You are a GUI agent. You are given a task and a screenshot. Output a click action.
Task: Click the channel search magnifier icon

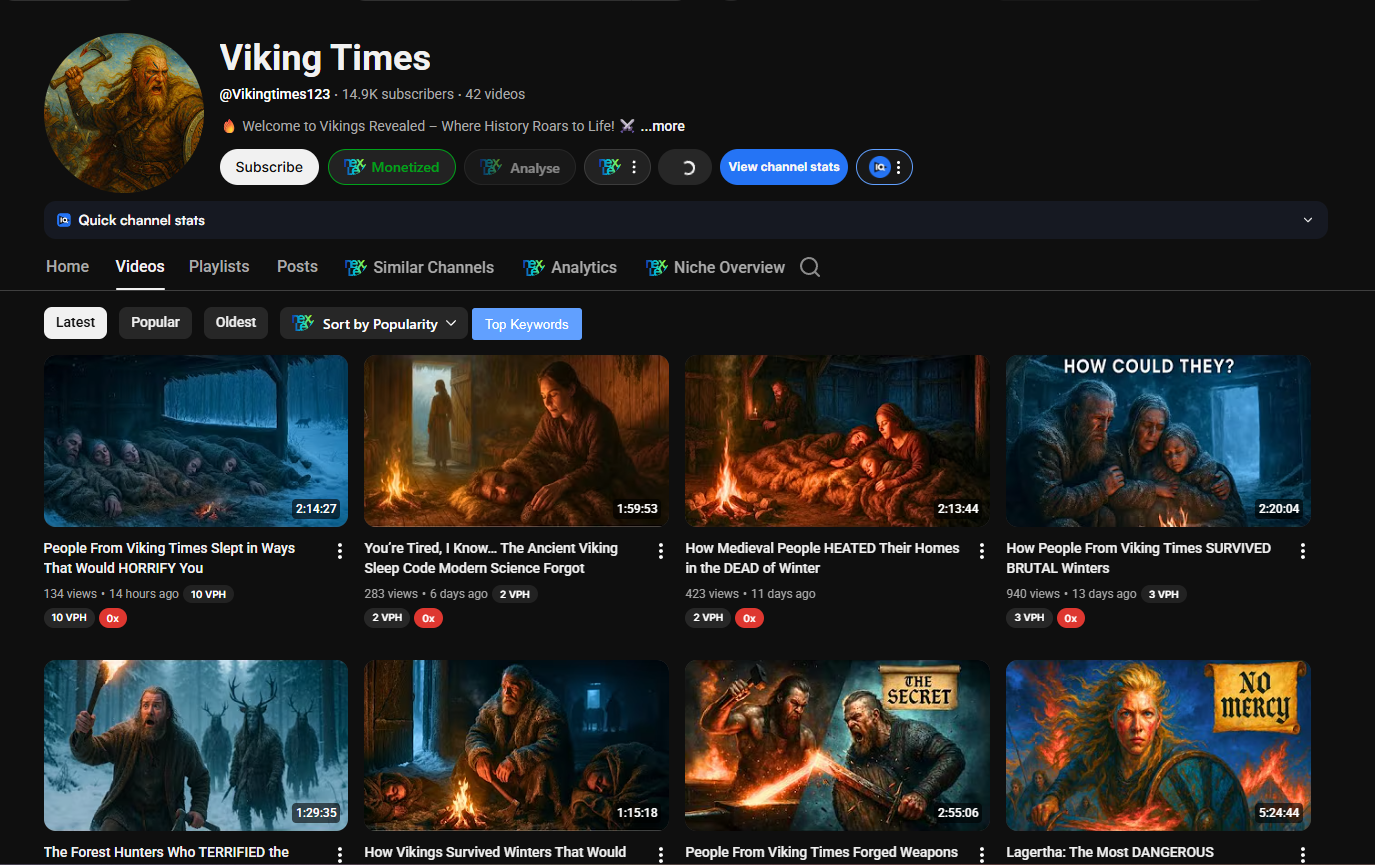(810, 267)
